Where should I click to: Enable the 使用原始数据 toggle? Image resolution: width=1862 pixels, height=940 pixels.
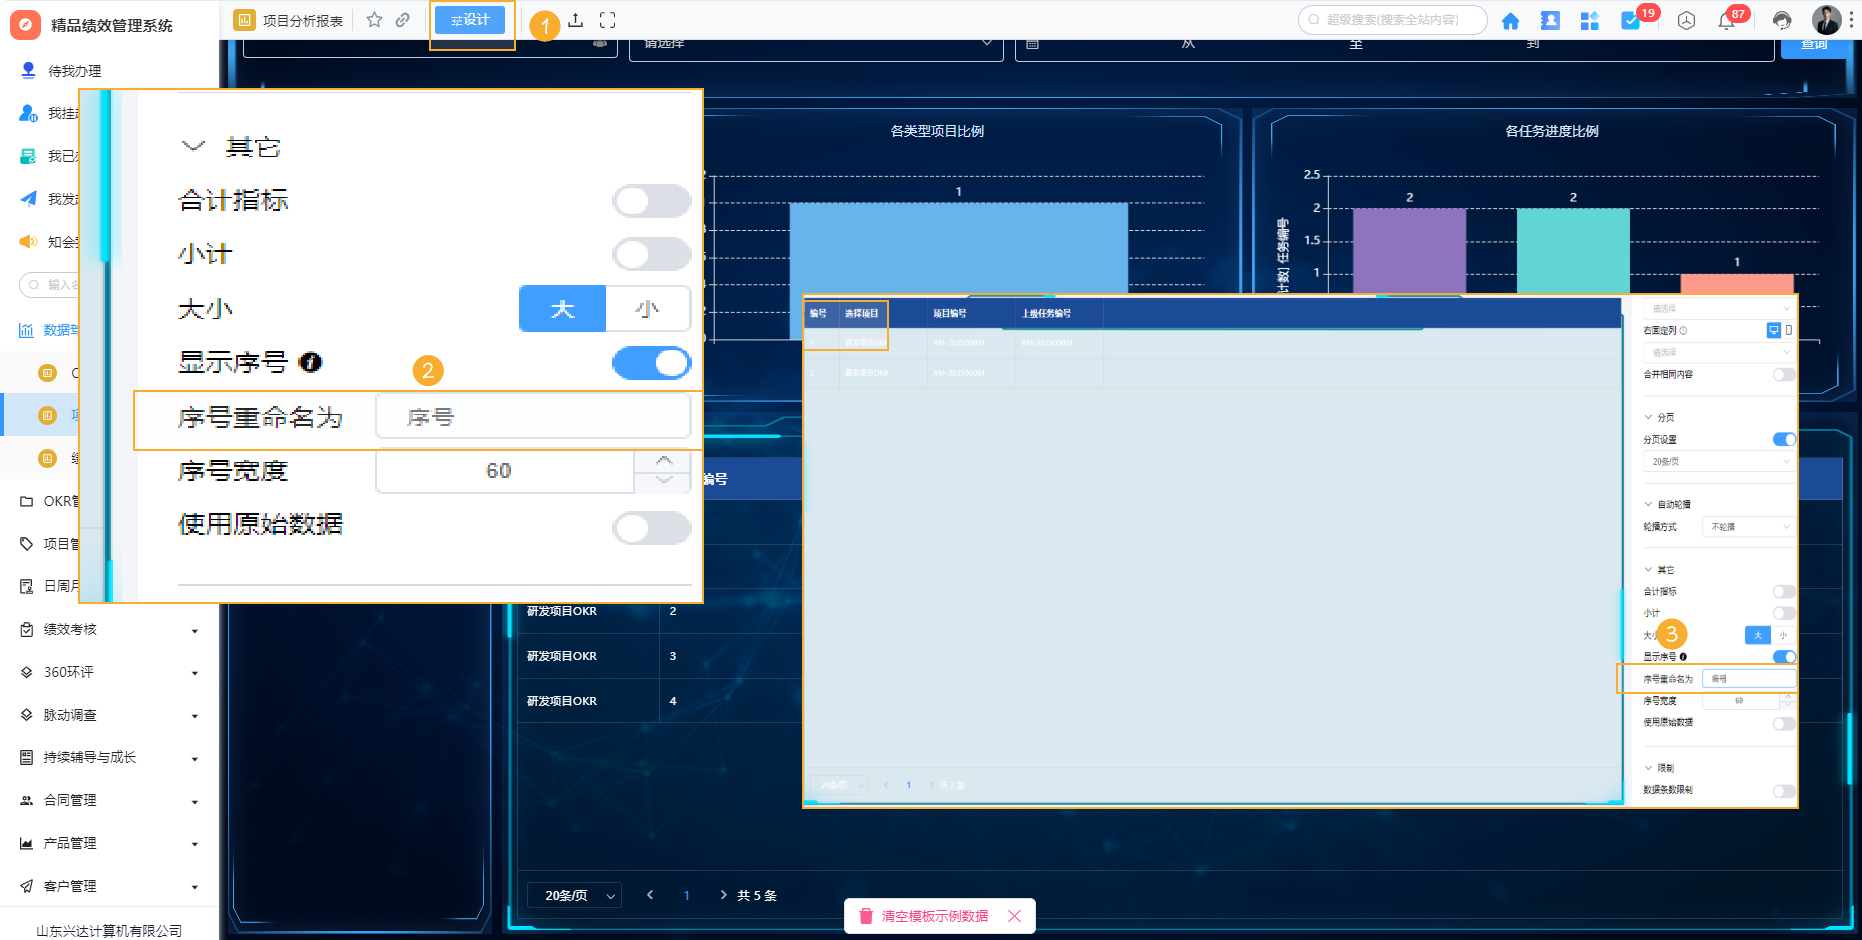point(651,528)
